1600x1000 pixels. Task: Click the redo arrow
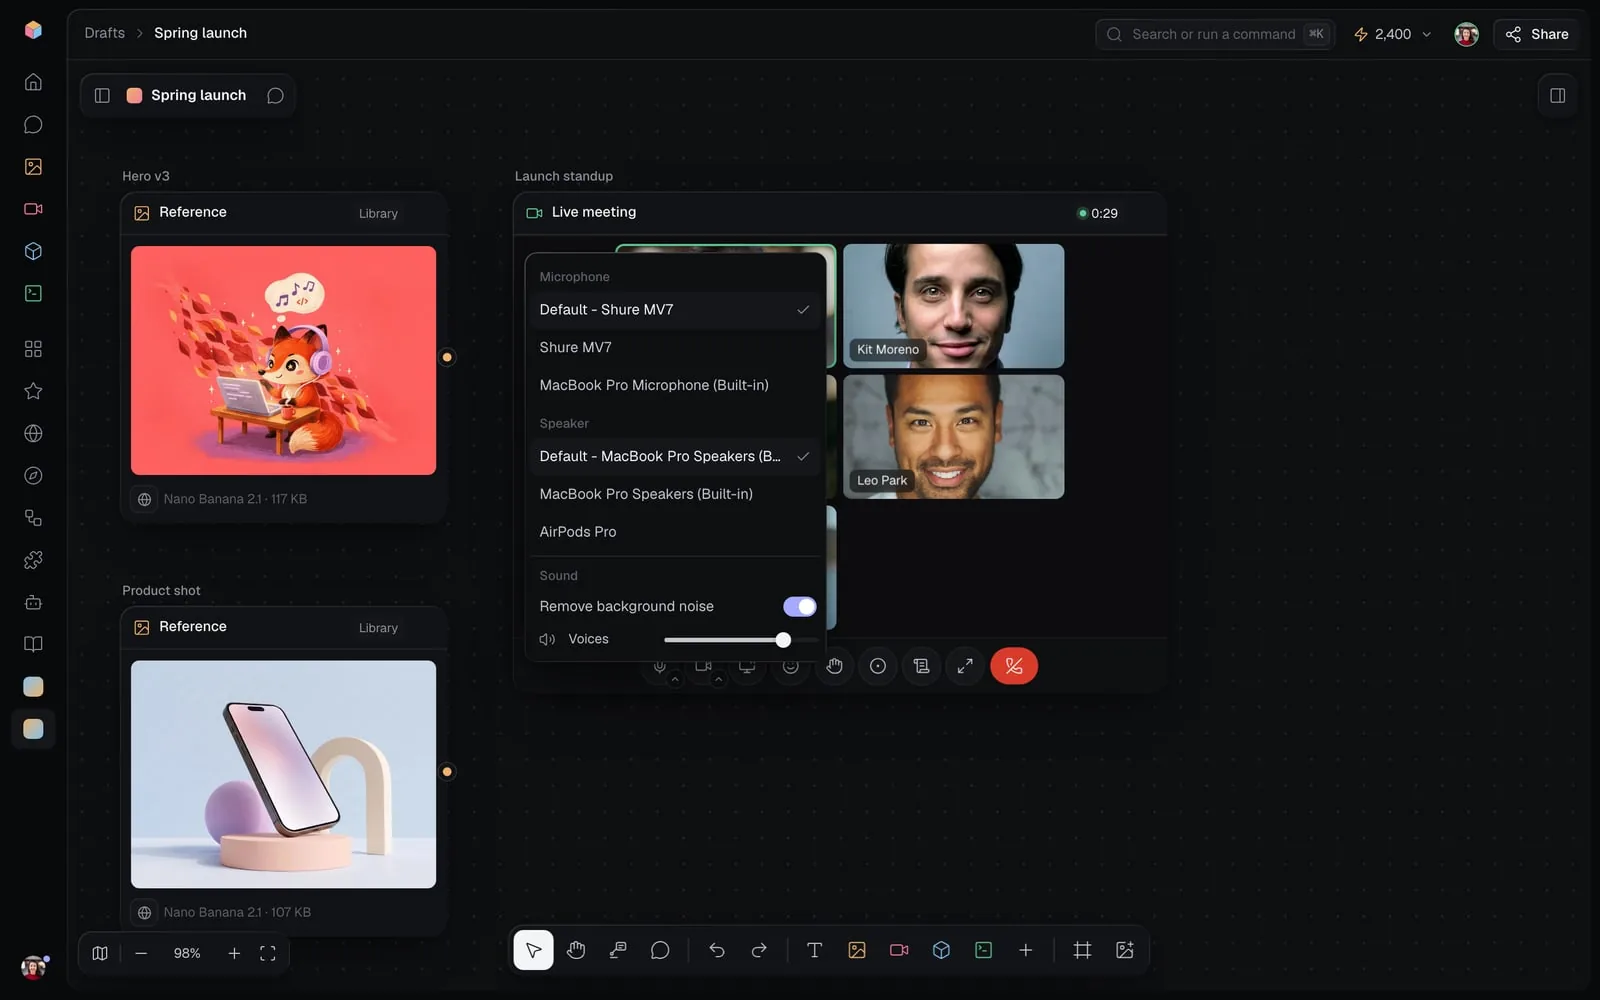(759, 950)
